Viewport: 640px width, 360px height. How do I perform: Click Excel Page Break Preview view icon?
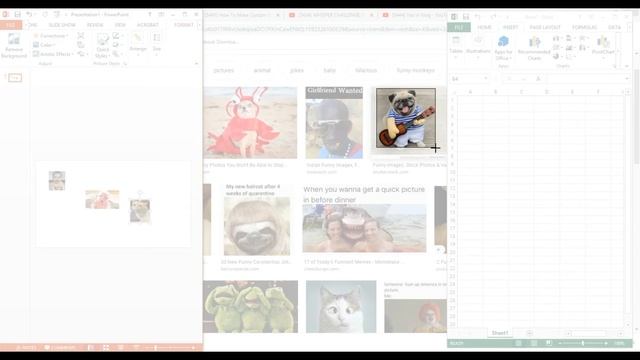[549, 343]
